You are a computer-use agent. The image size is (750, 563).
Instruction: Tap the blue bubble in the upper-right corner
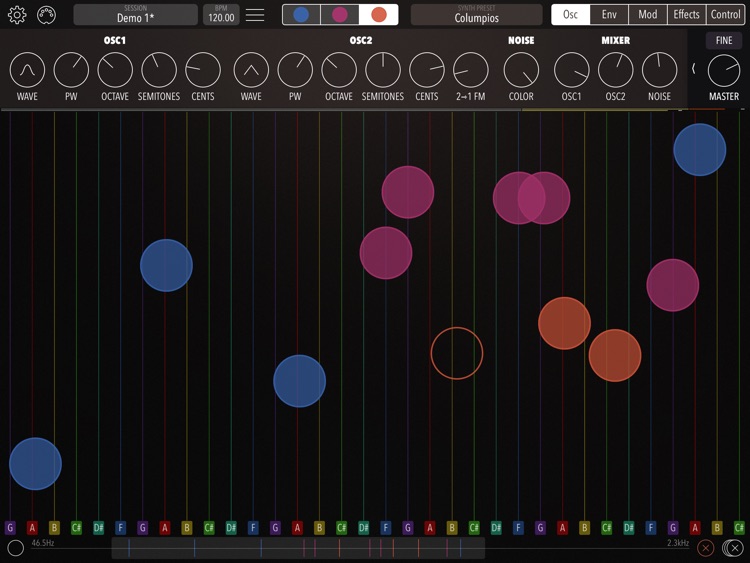point(700,150)
